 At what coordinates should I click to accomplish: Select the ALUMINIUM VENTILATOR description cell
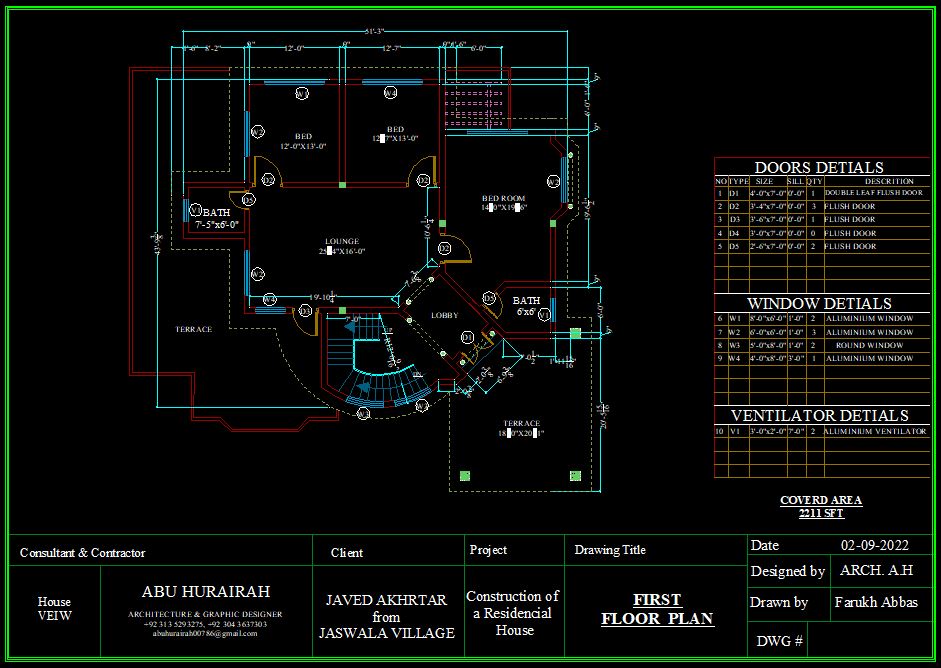pos(875,431)
